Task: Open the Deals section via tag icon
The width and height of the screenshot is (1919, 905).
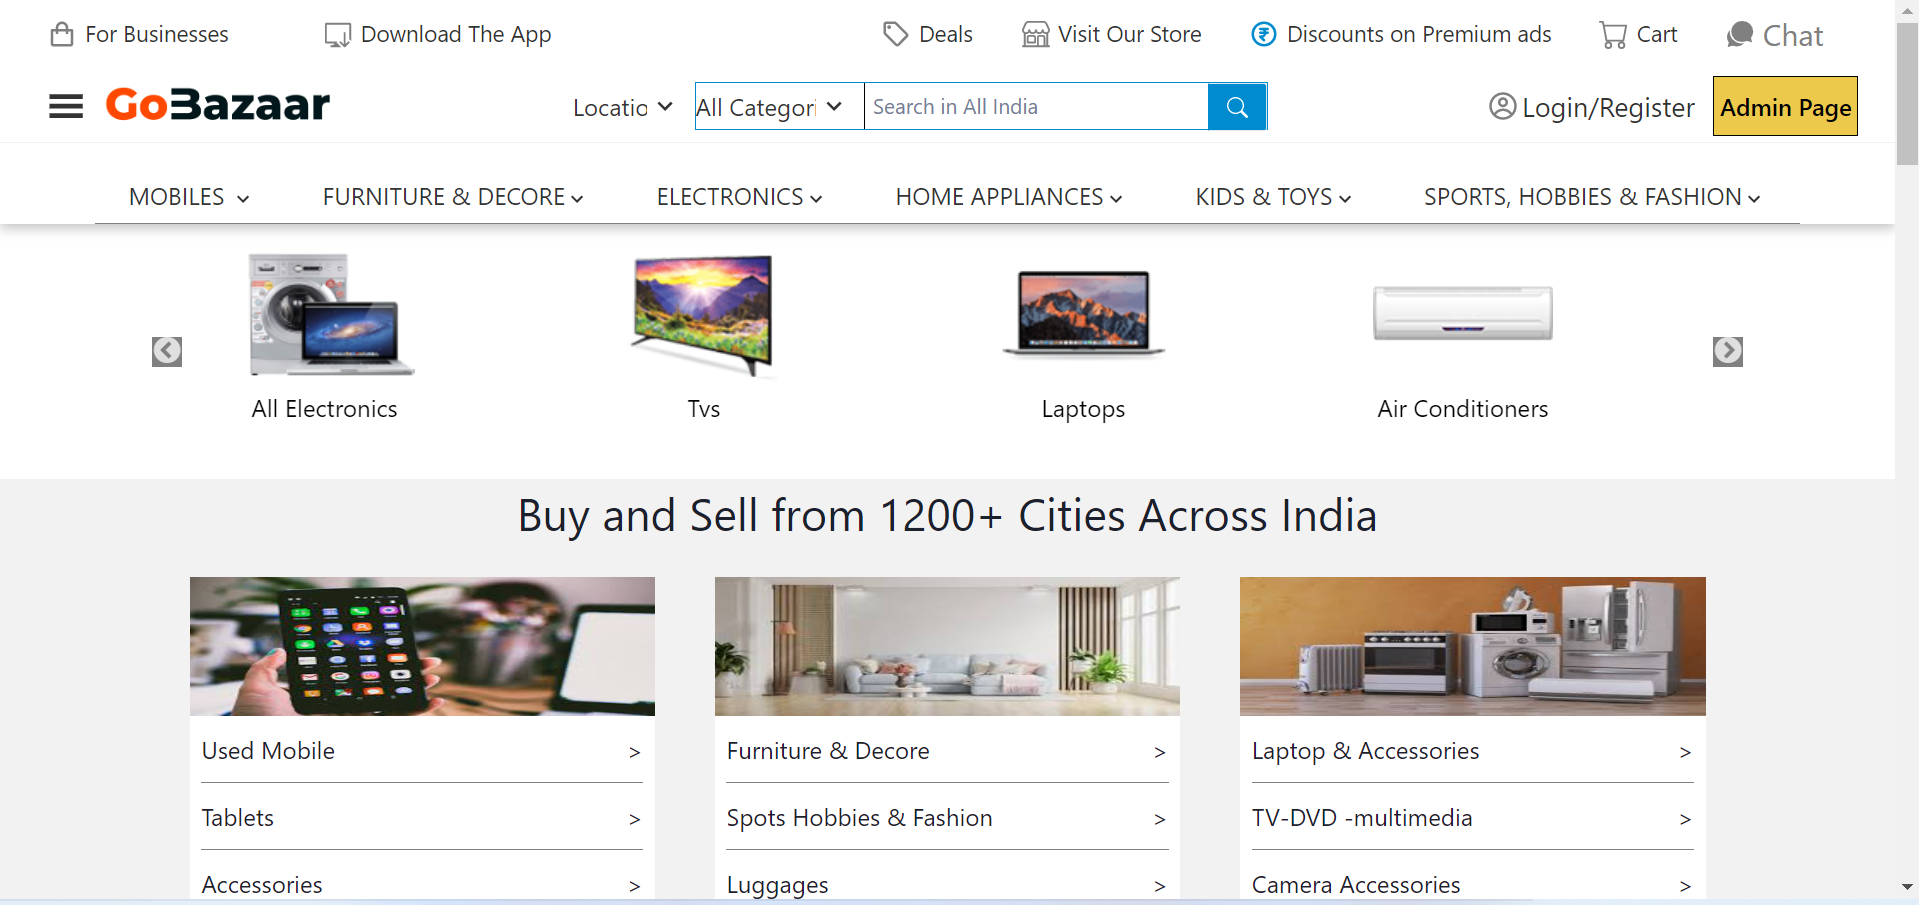Action: 897,33
